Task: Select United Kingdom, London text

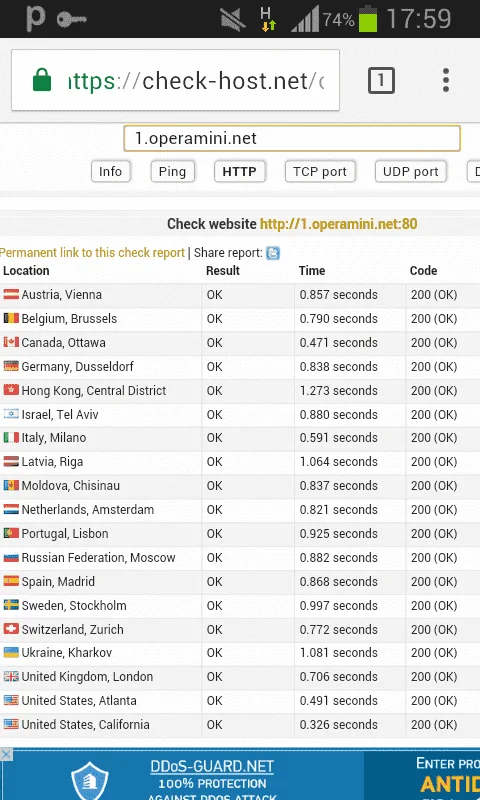Action: pos(87,676)
